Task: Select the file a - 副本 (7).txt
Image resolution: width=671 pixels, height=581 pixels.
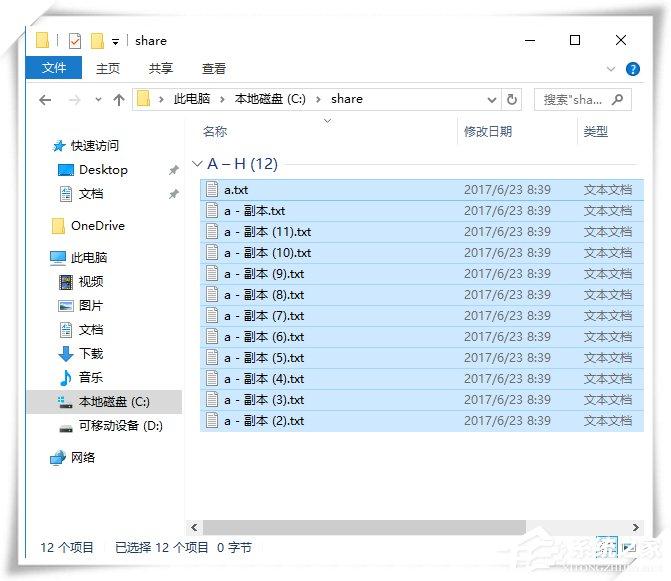Action: [422, 316]
